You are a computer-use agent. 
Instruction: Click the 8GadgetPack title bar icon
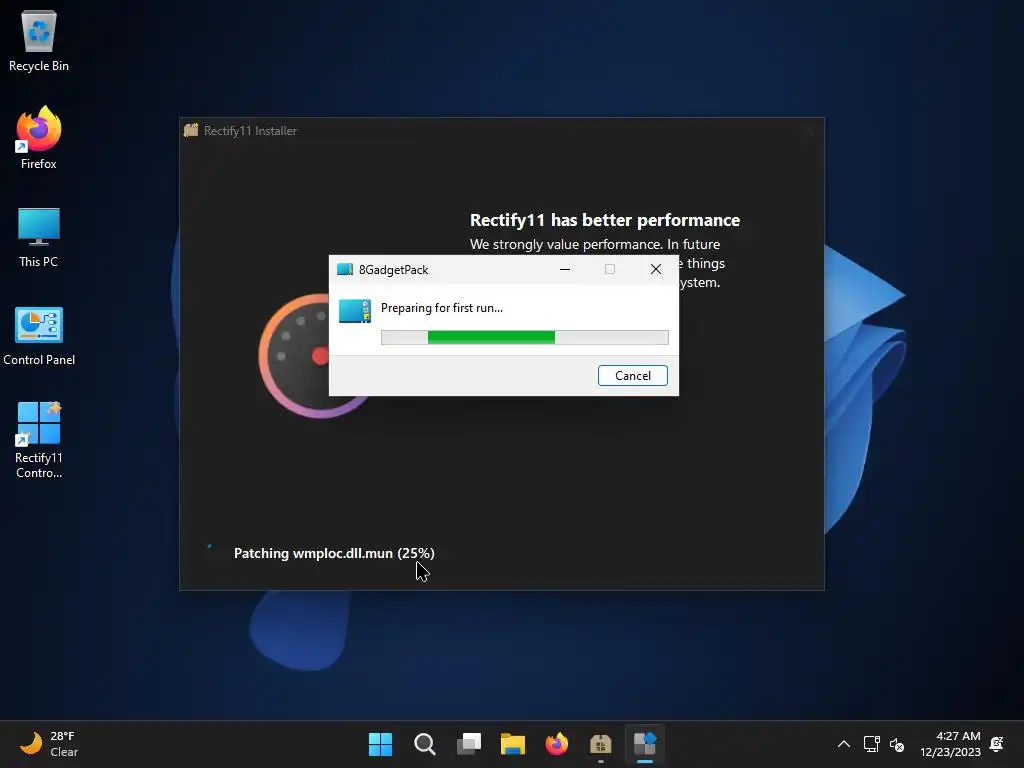tap(344, 270)
